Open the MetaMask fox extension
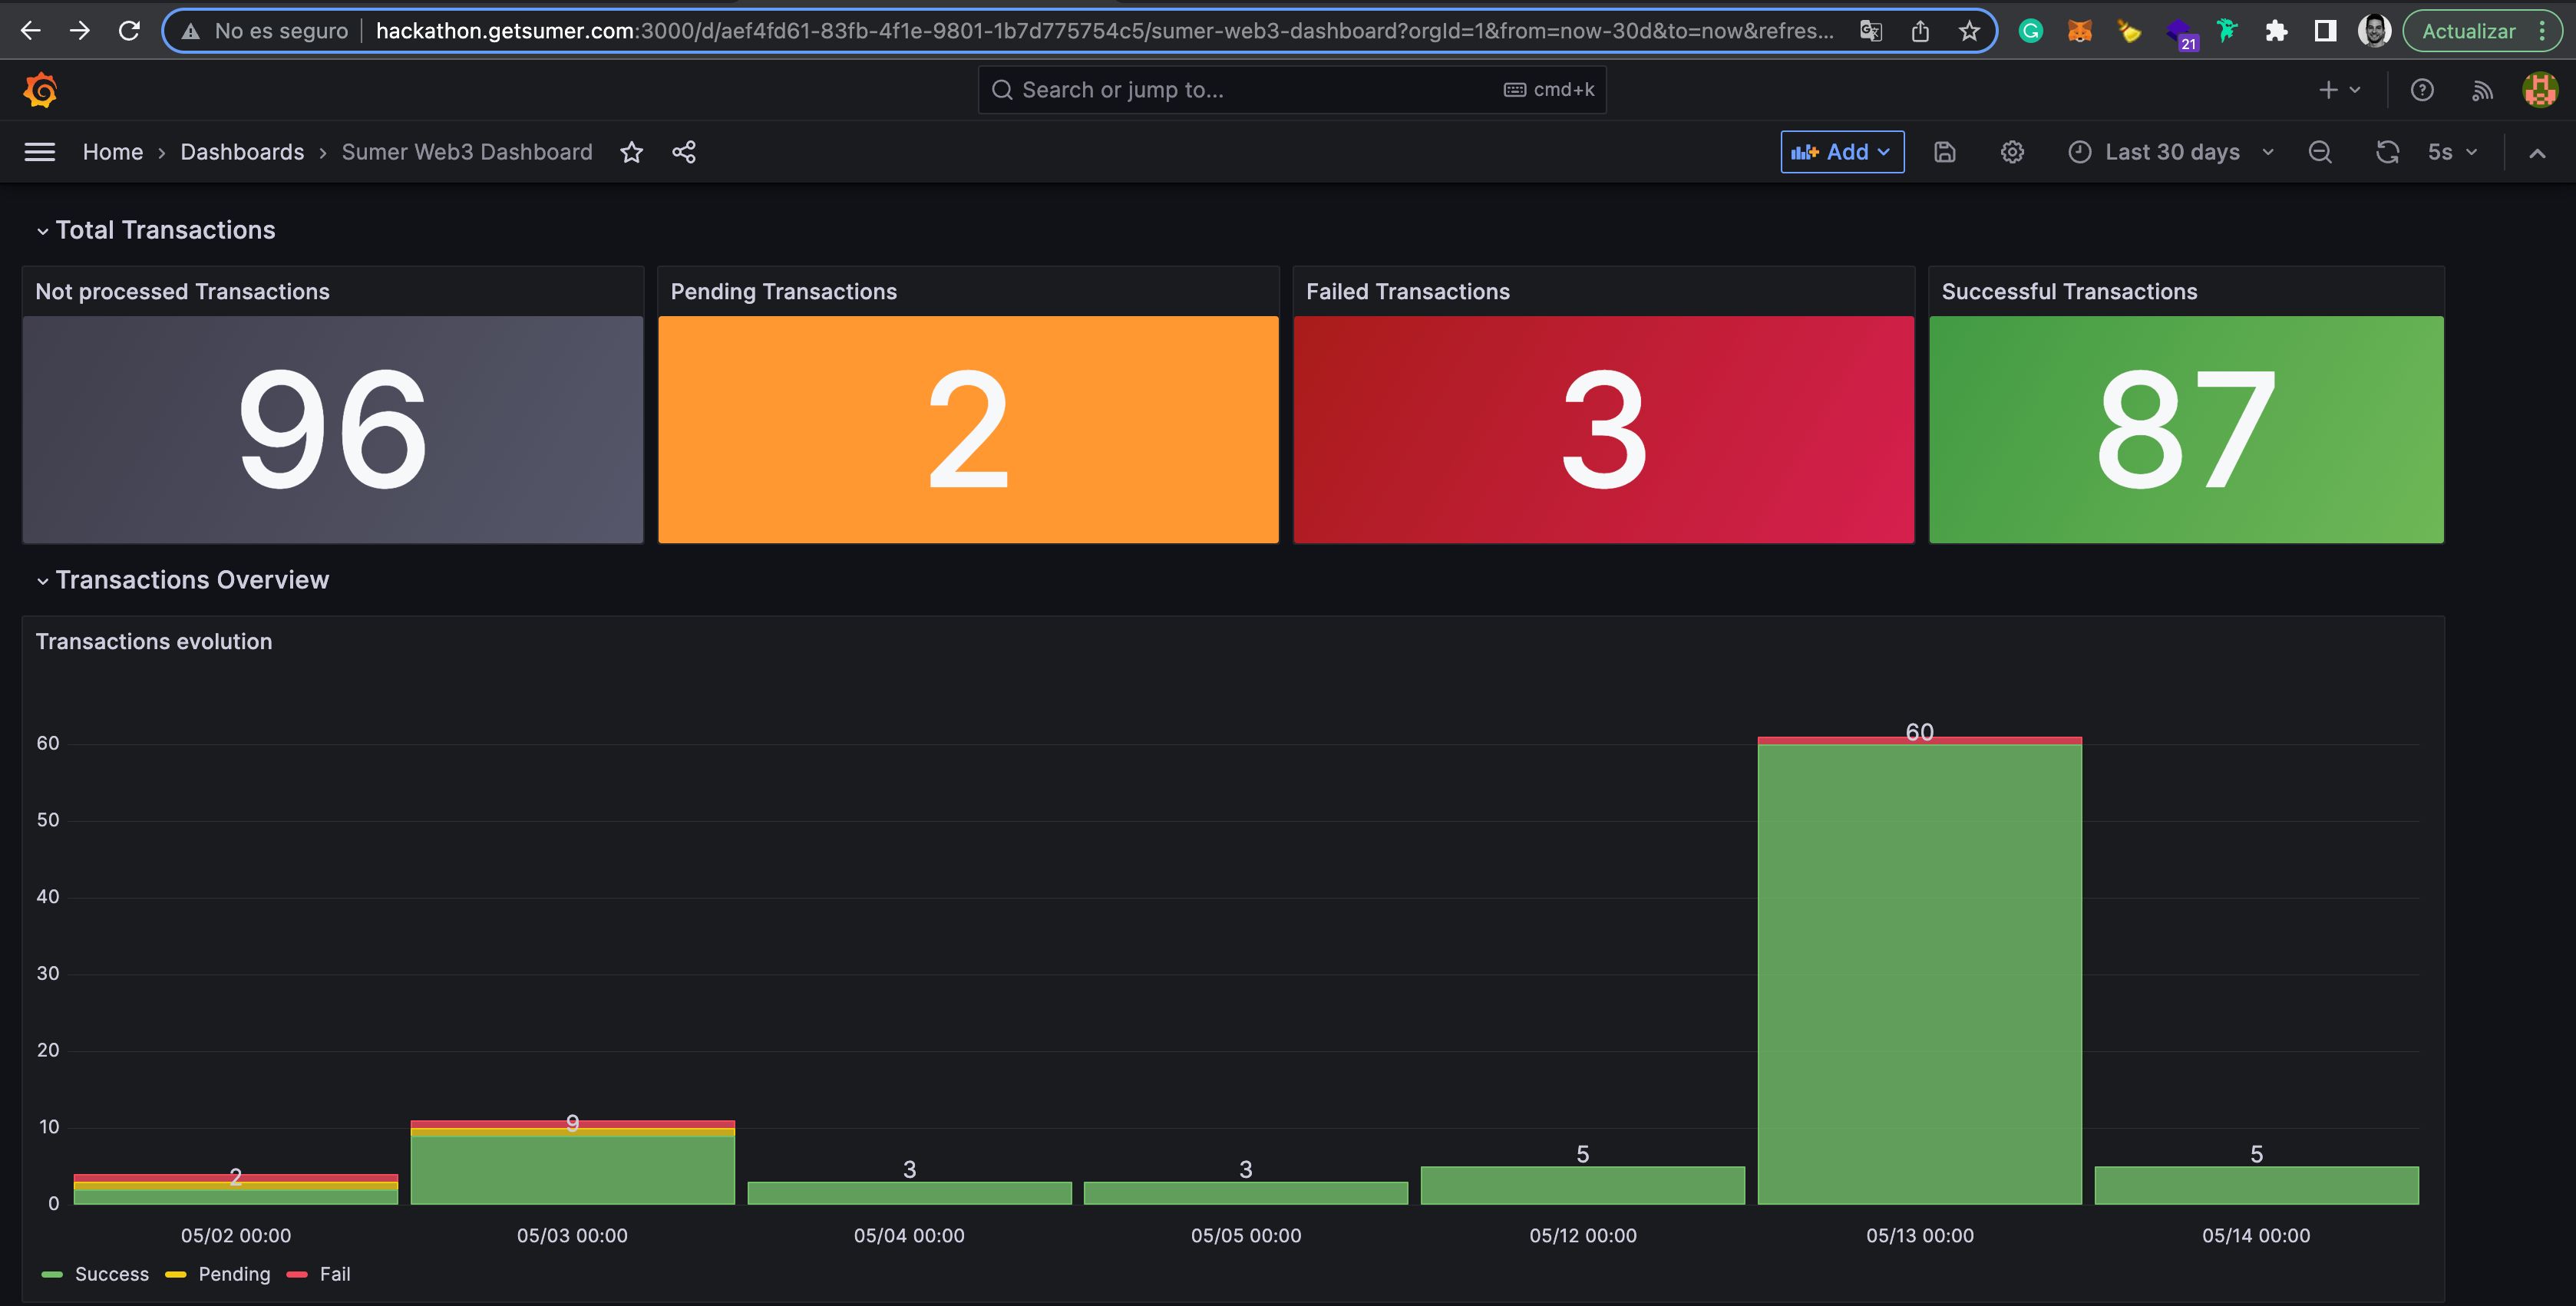Viewport: 2576px width, 1306px height. (2079, 31)
